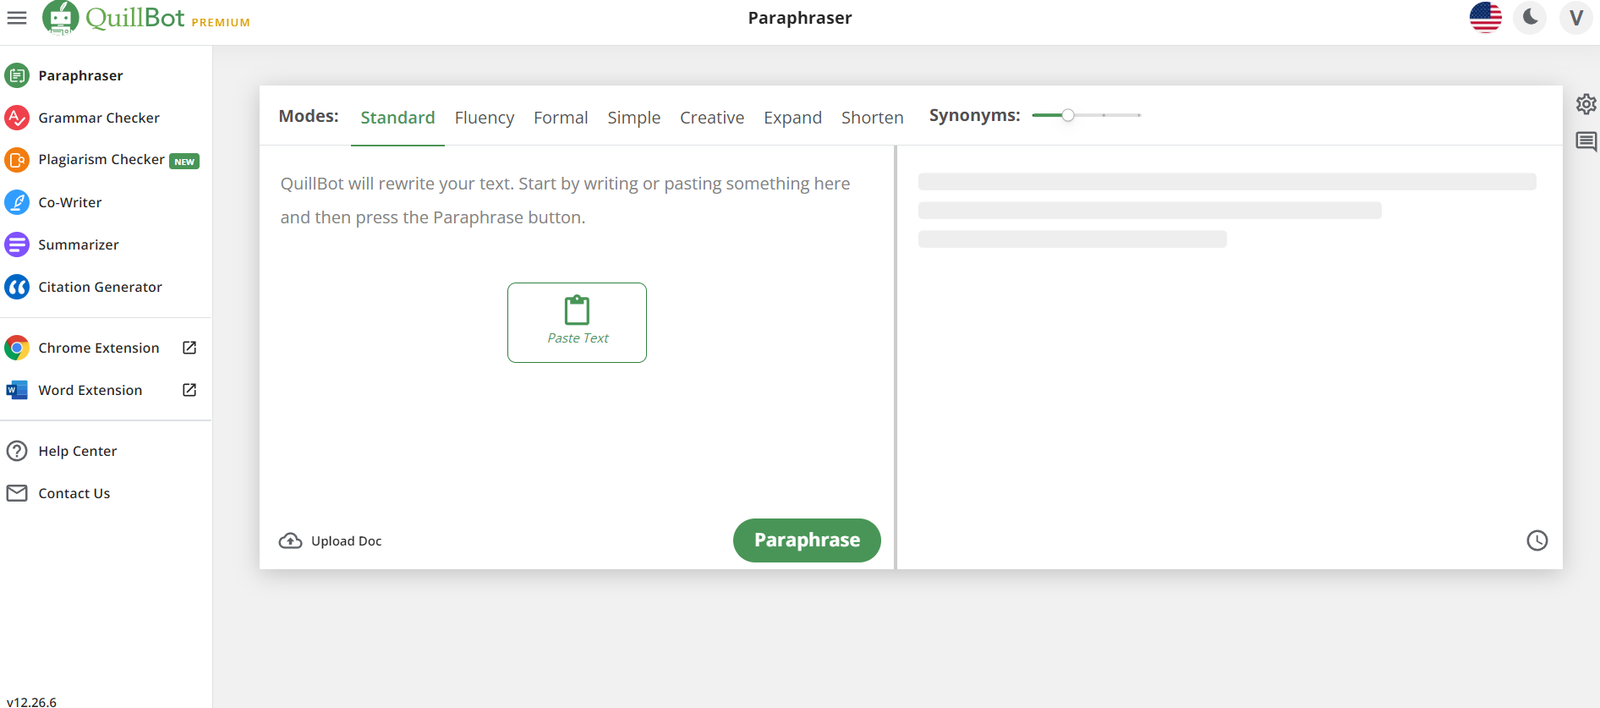Open Contact Us link
The width and height of the screenshot is (1600, 708).
pyautogui.click(x=74, y=493)
